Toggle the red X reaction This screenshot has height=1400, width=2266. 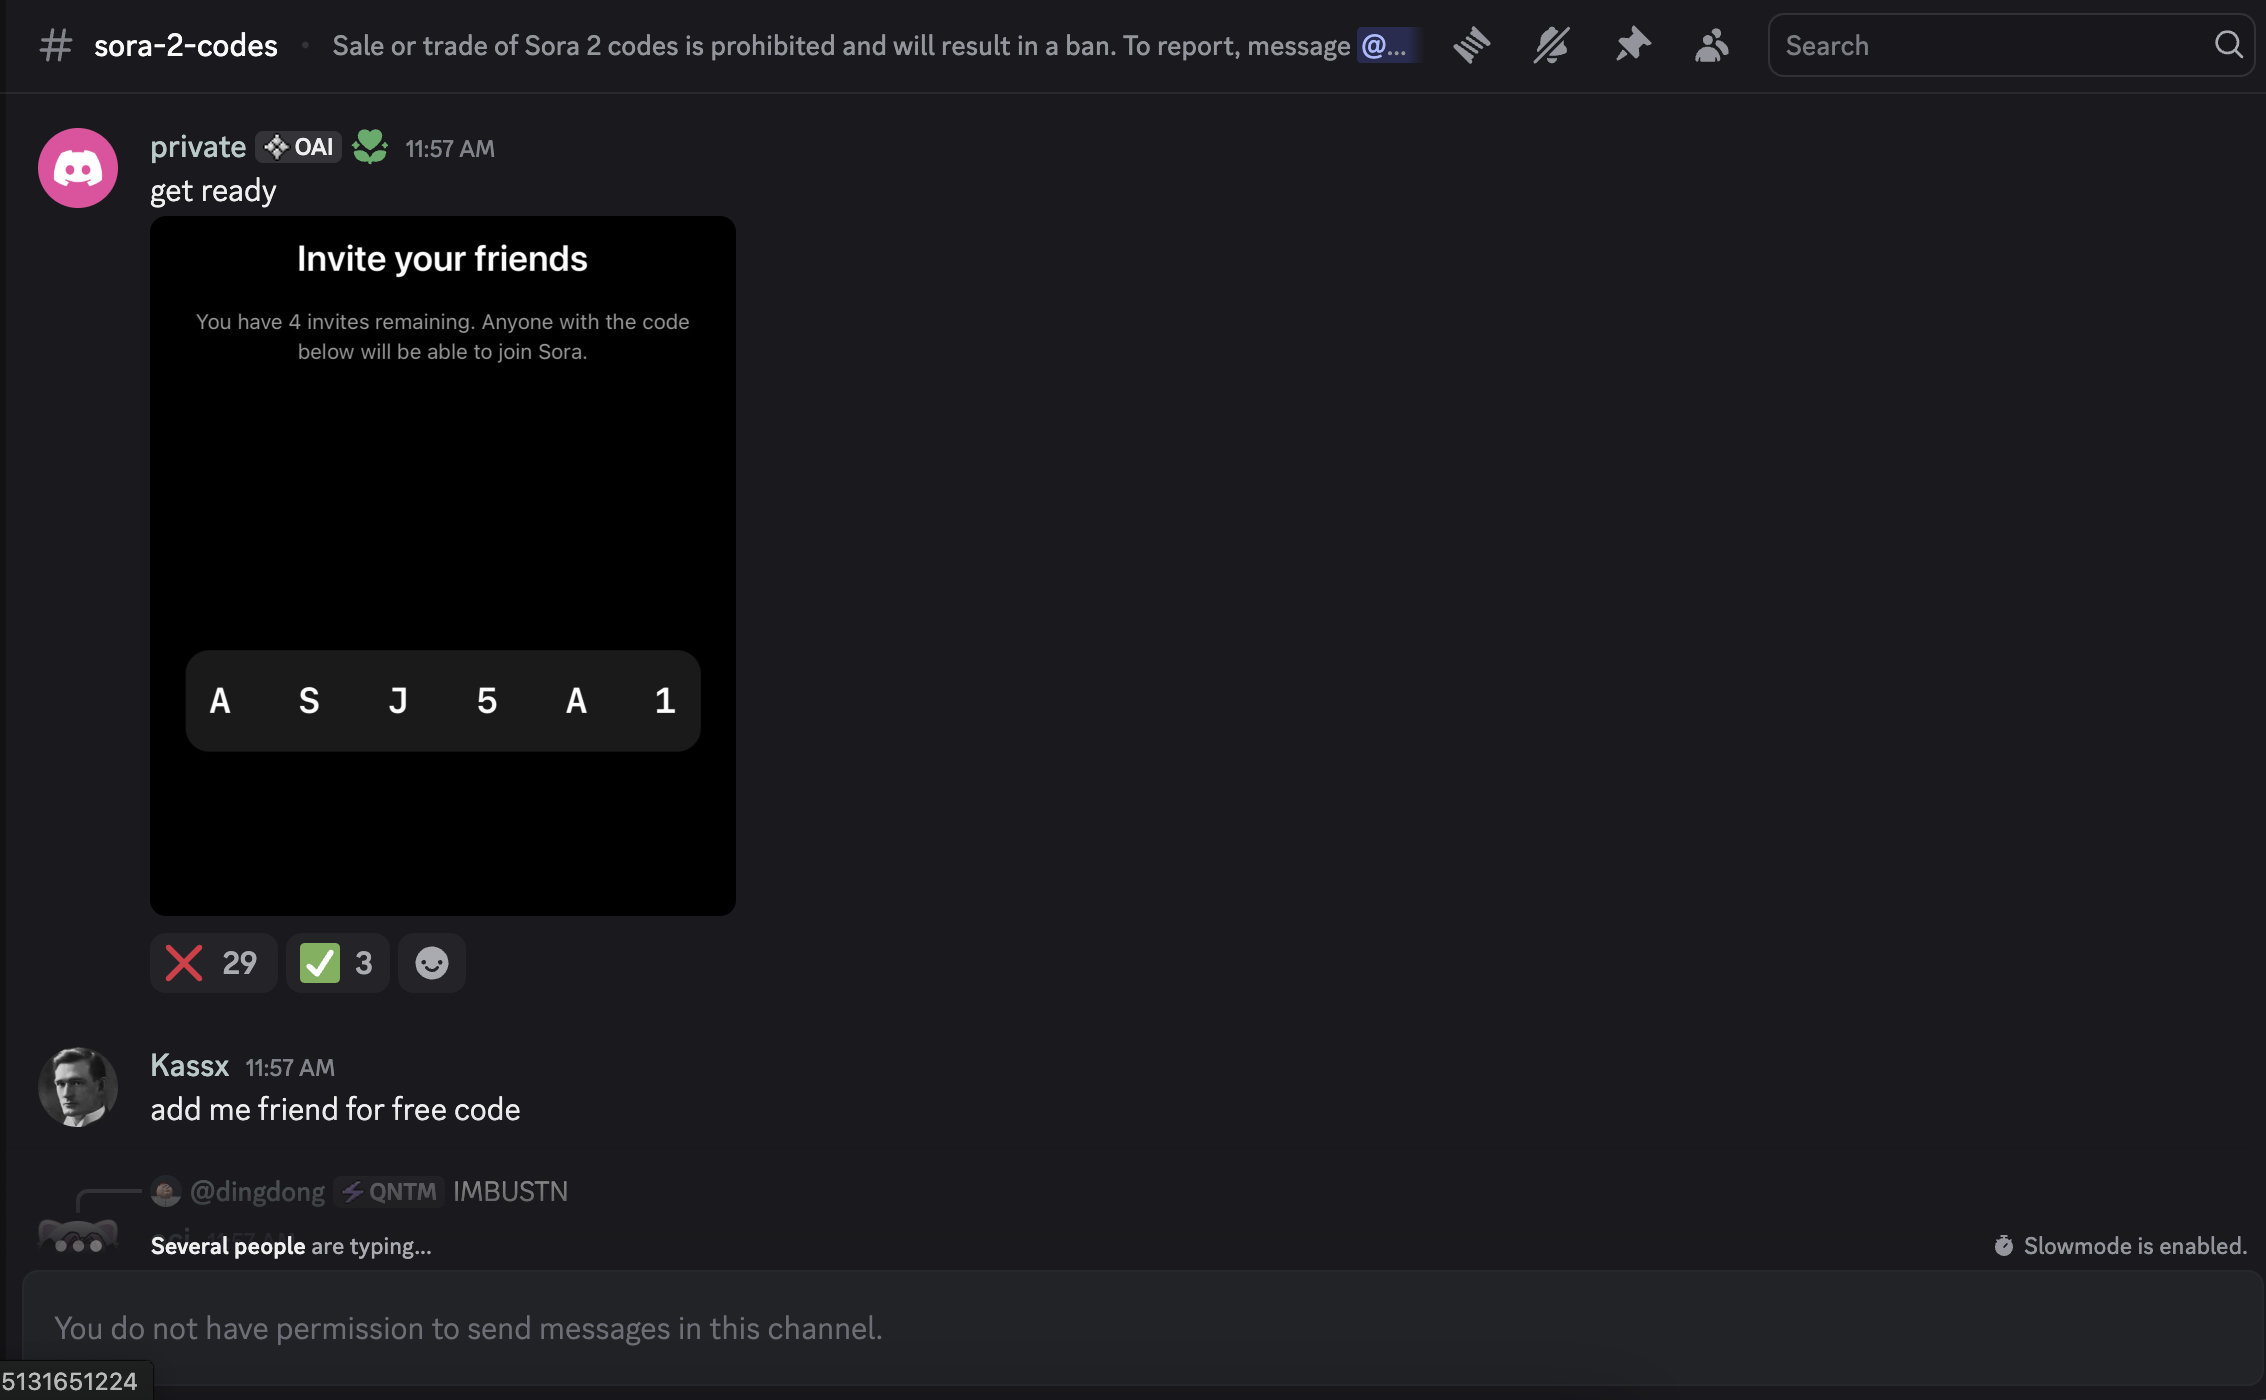pyautogui.click(x=212, y=963)
